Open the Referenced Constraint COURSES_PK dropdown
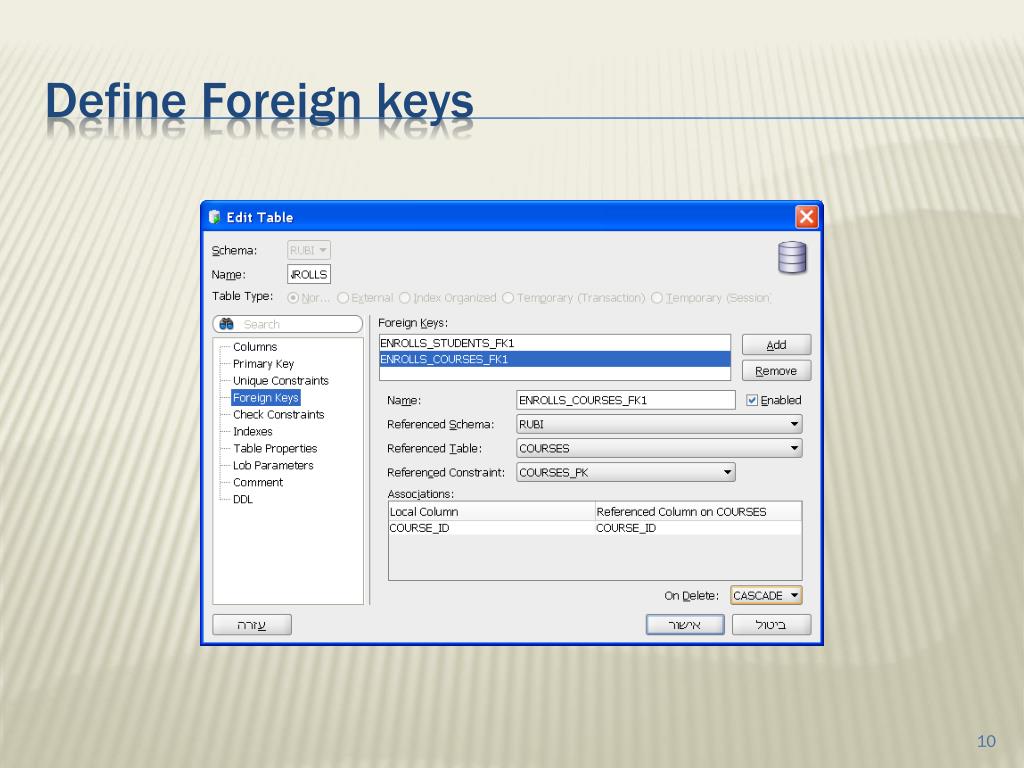This screenshot has height=768, width=1024. (x=626, y=472)
